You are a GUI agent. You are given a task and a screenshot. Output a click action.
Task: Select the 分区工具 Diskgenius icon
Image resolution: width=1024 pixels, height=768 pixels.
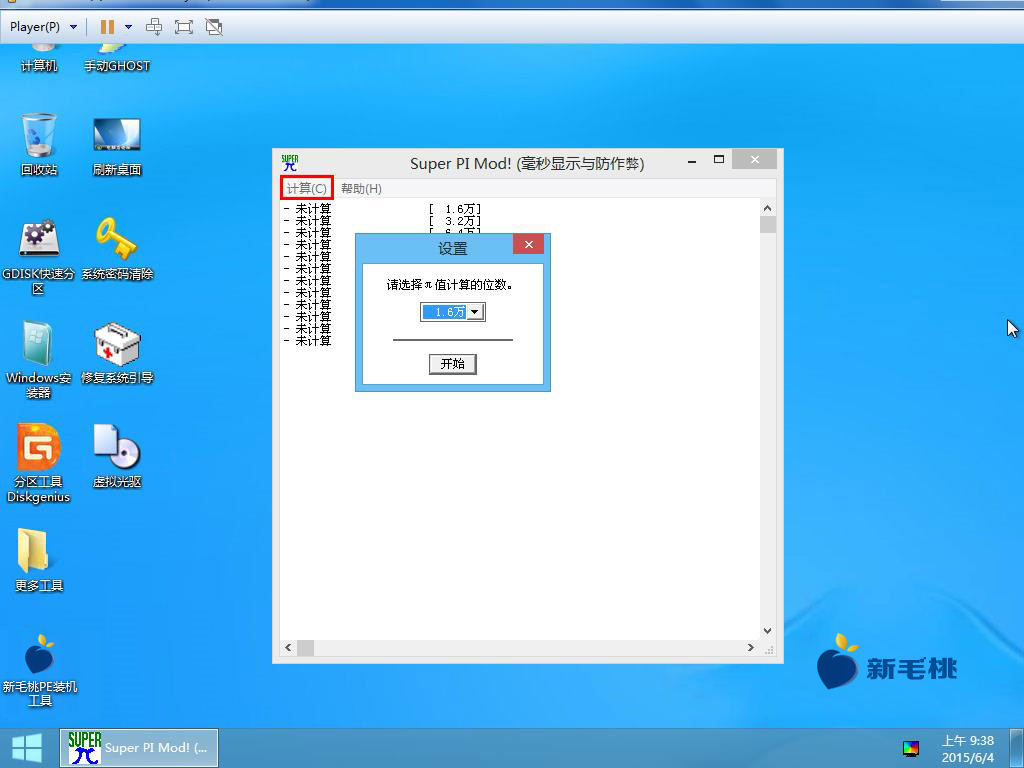[x=39, y=463]
